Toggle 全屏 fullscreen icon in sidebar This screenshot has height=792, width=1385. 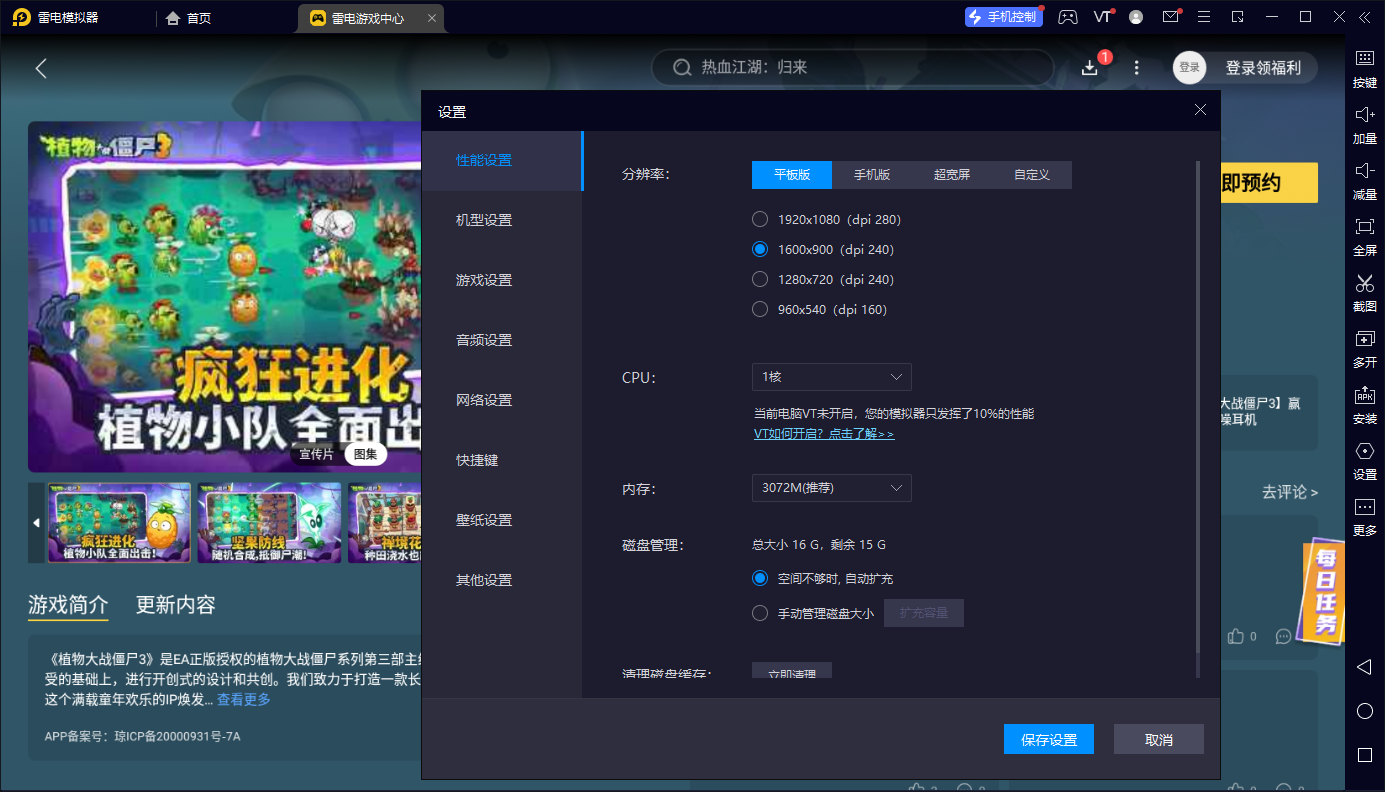pos(1364,227)
